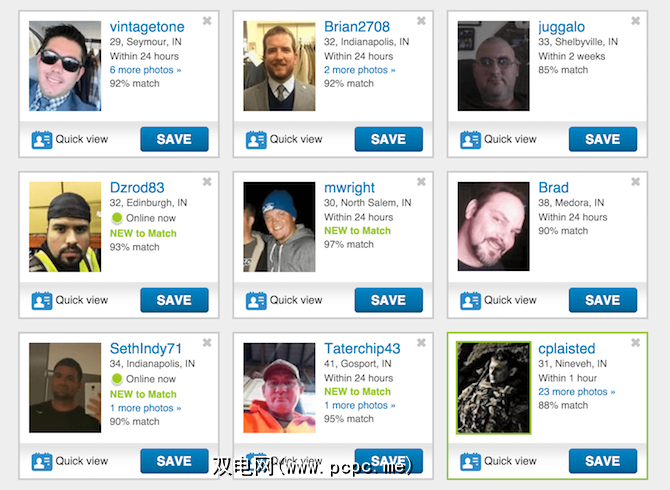The width and height of the screenshot is (670, 490).
Task: Save the Brian2708 profile
Action: pyautogui.click(x=388, y=139)
